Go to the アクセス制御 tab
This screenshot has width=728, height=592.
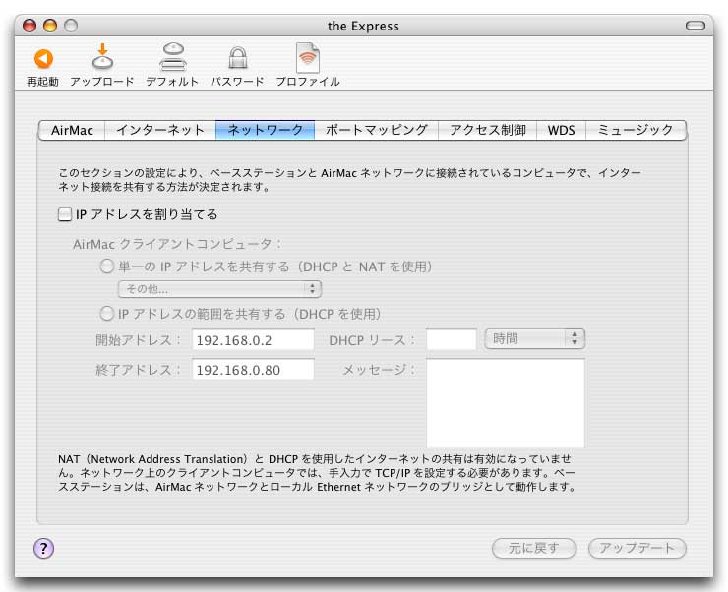click(488, 130)
